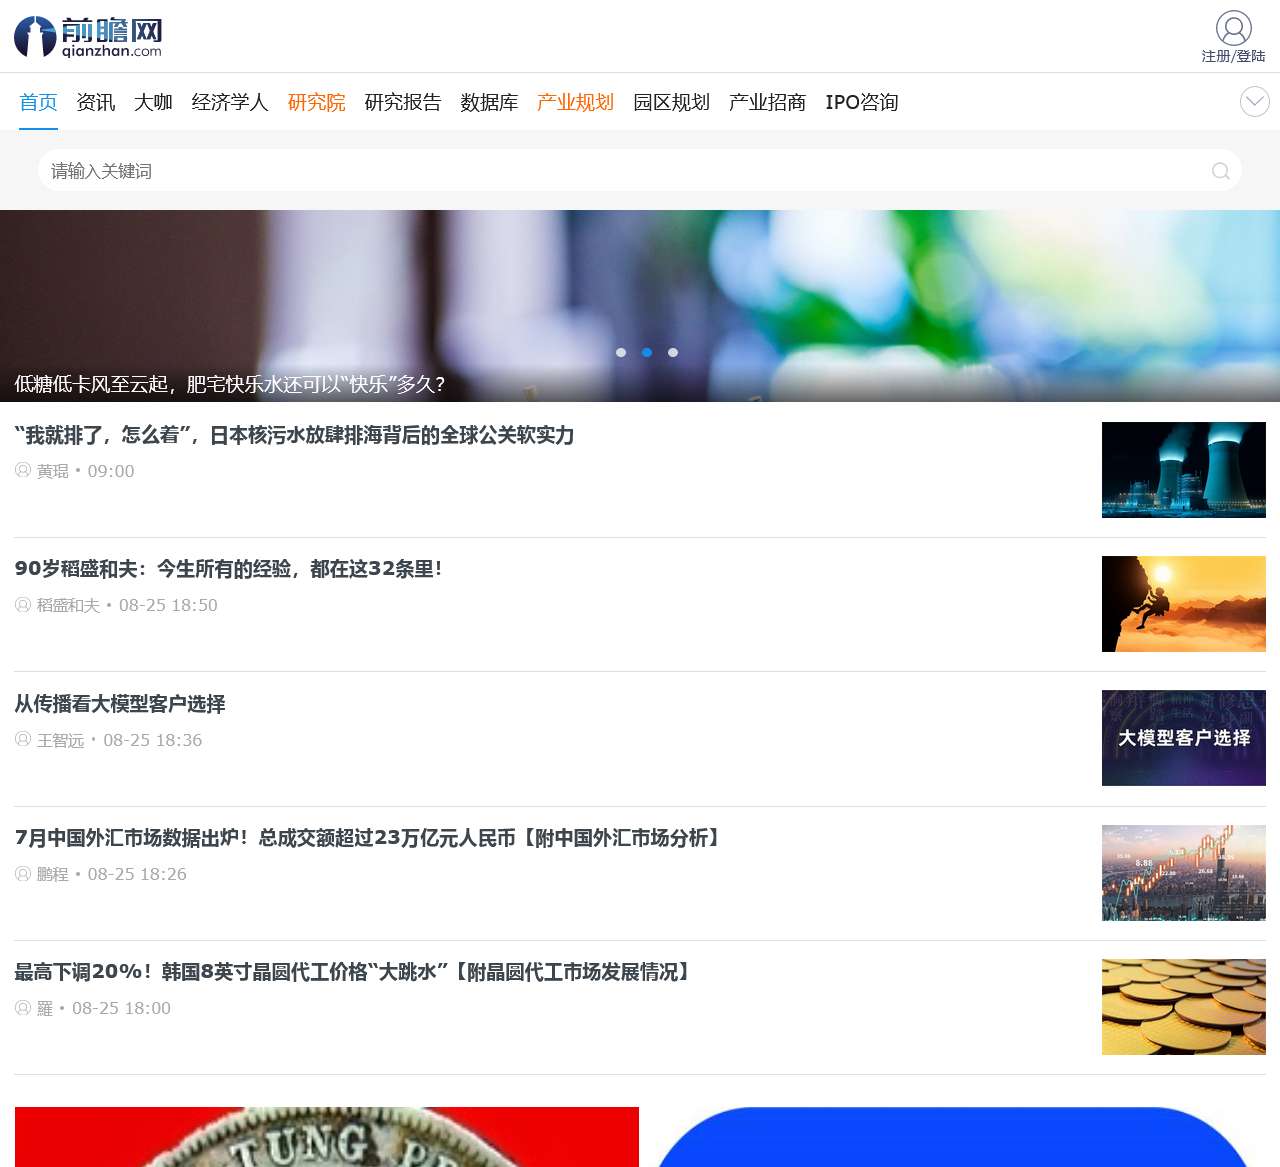The image size is (1280, 1167).
Task: Open the 研究报告 menu item
Action: point(403,102)
